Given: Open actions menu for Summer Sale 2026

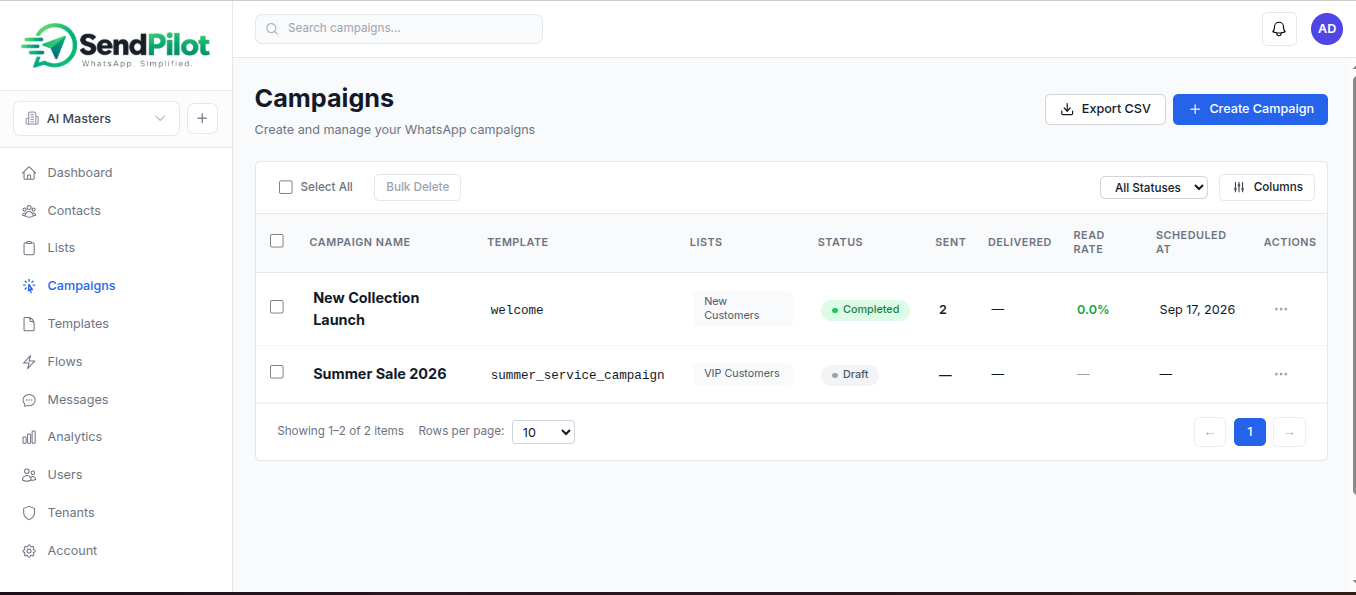Looking at the screenshot, I should (1281, 373).
